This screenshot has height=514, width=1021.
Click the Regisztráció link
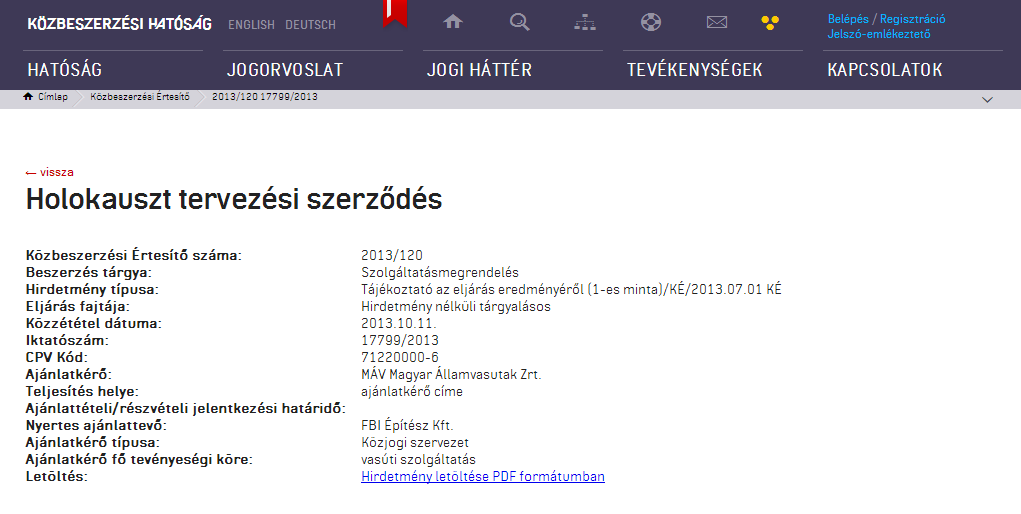coord(912,19)
